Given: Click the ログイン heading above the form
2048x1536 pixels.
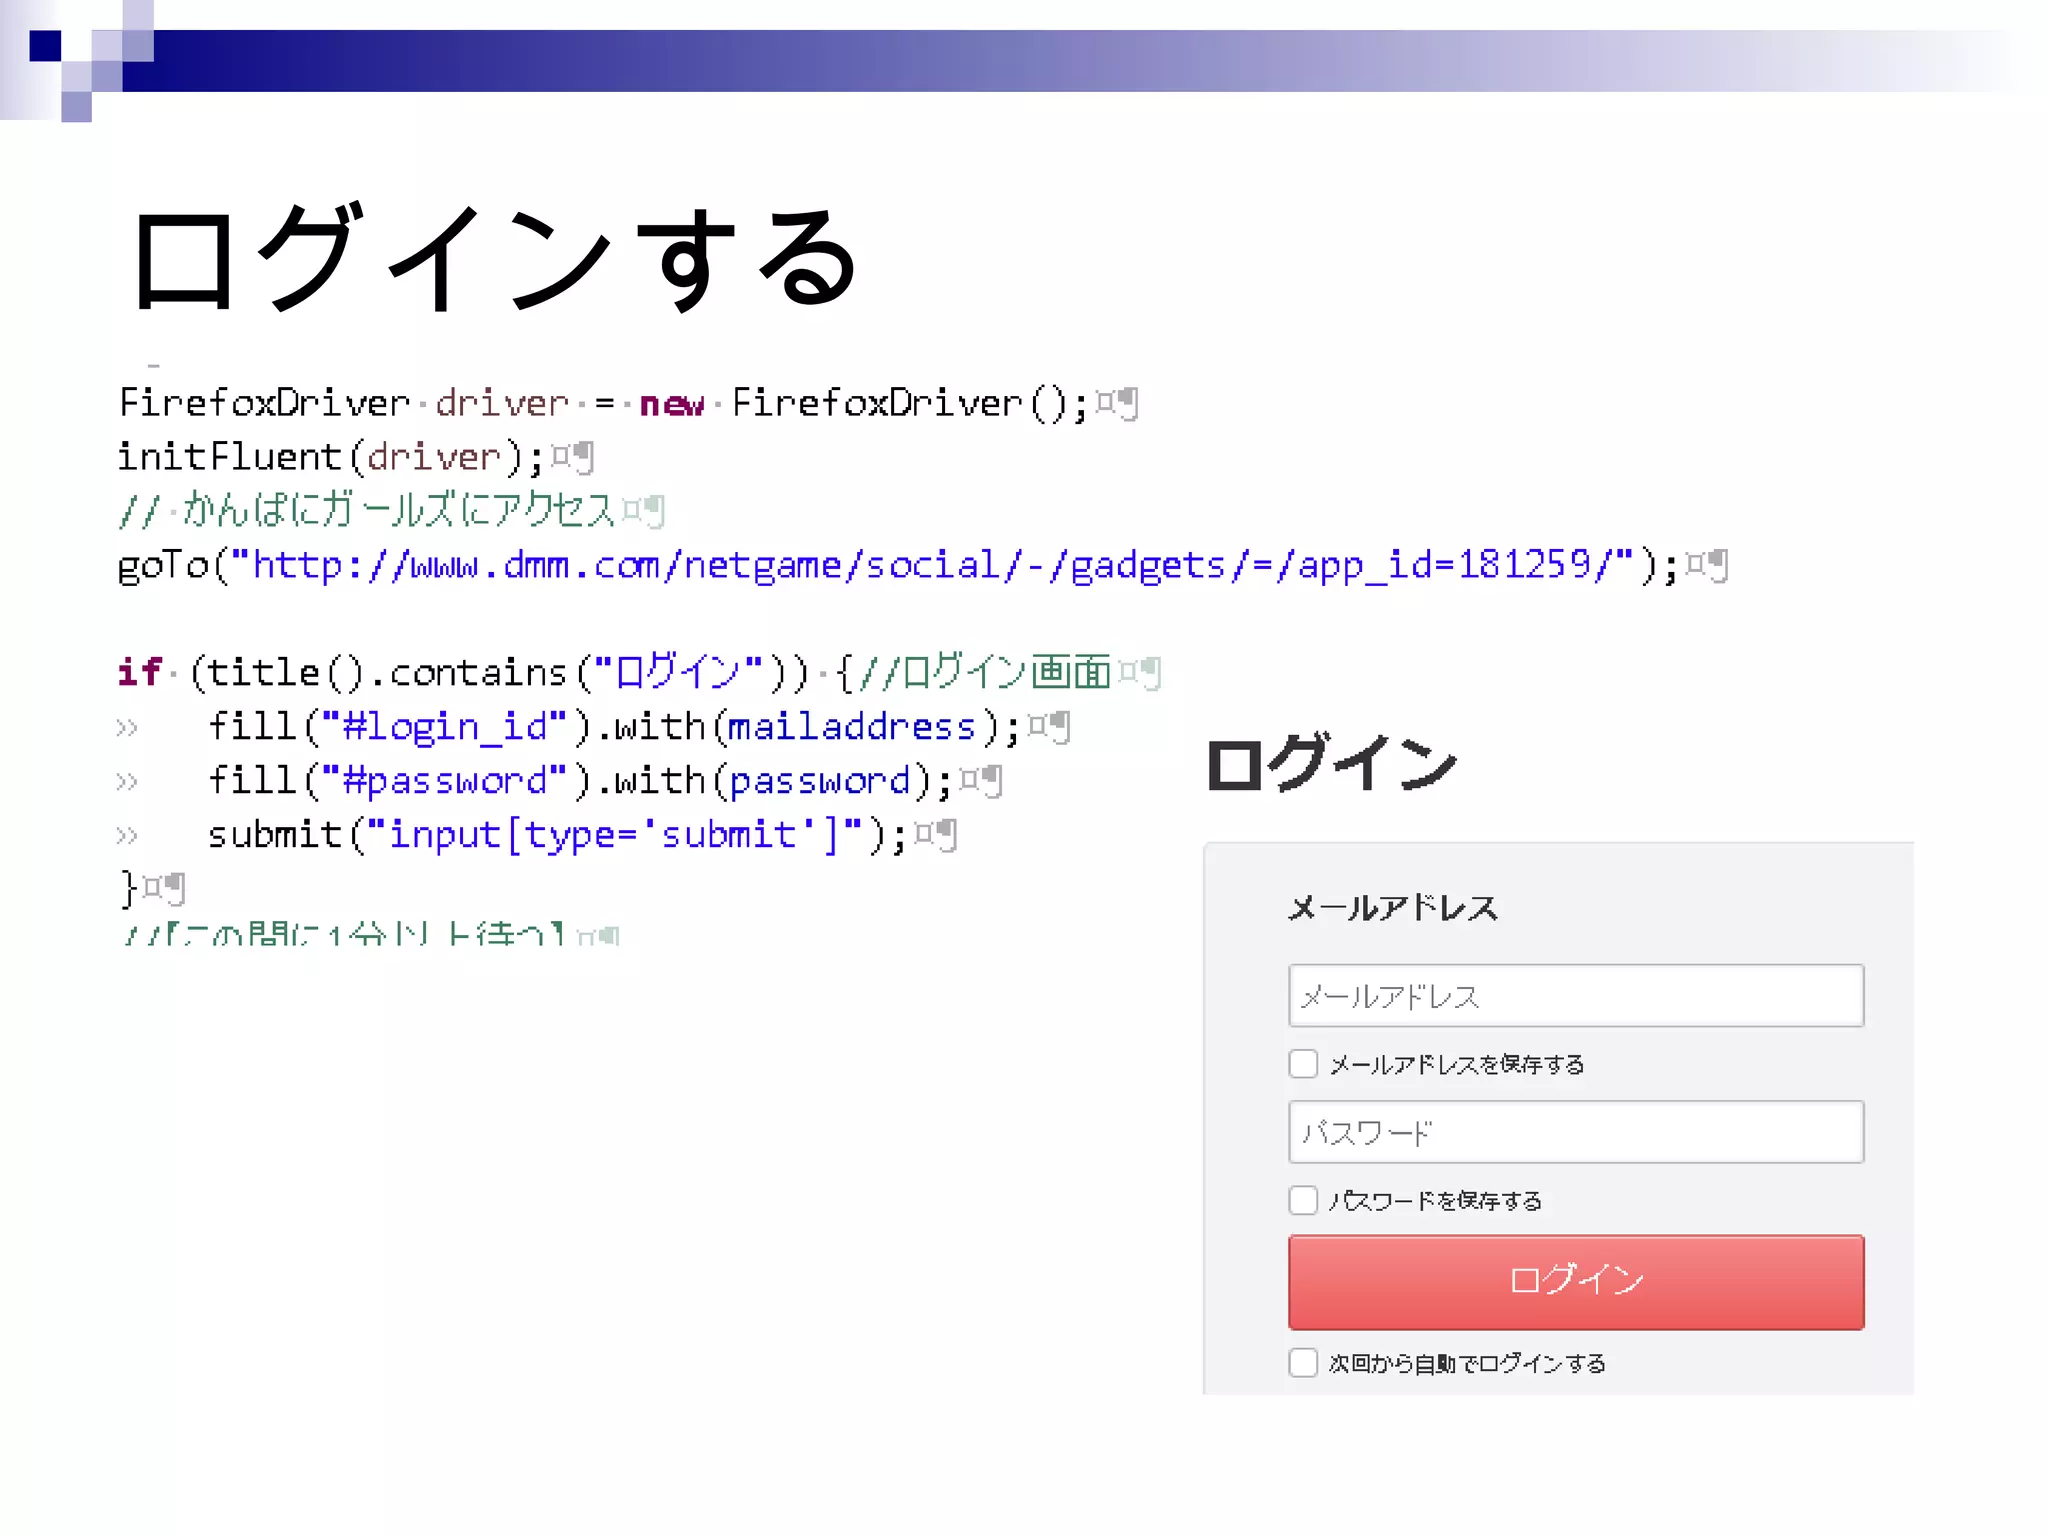Looking at the screenshot, I should pos(1331,763).
